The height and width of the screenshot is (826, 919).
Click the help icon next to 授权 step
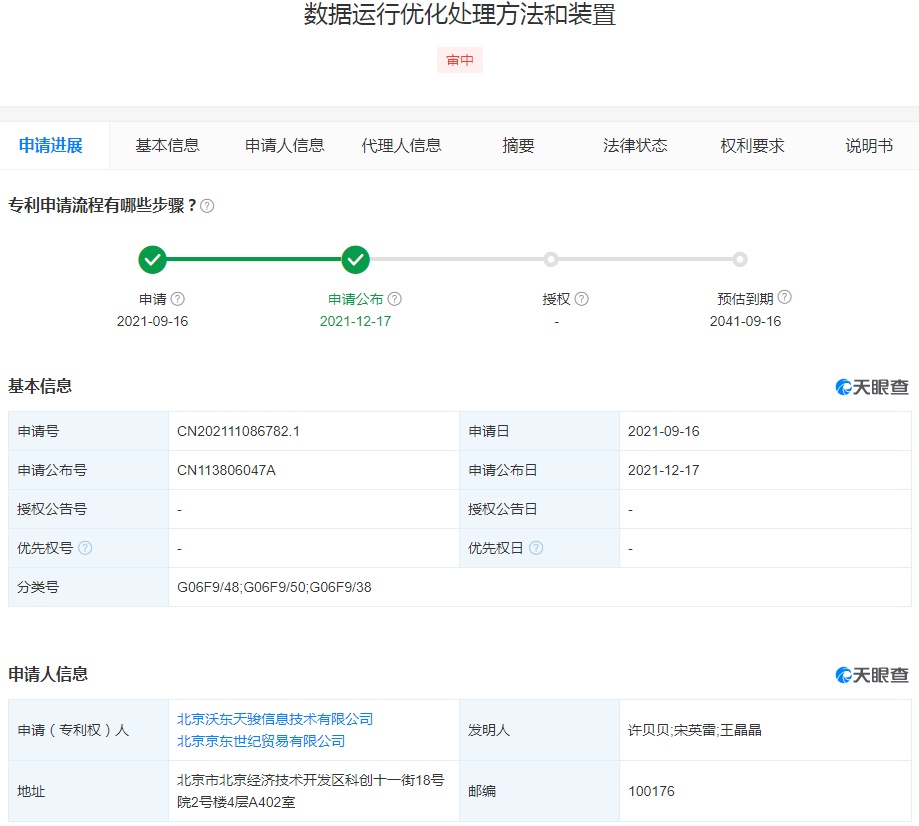coord(581,299)
